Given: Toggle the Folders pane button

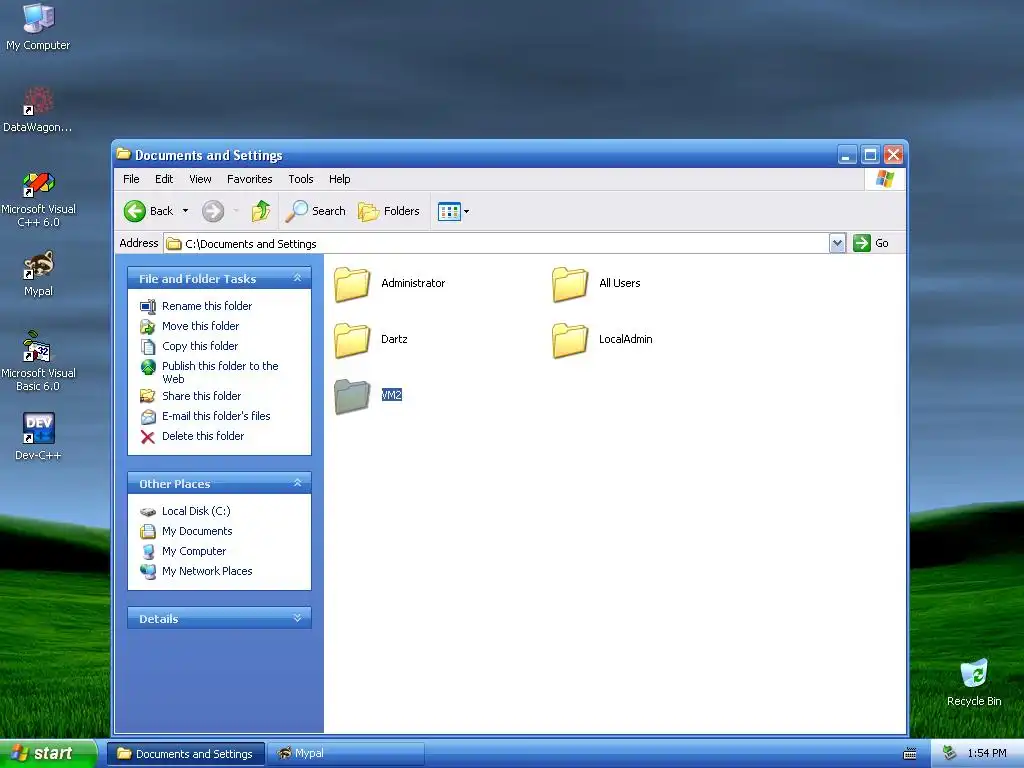Looking at the screenshot, I should pyautogui.click(x=389, y=211).
